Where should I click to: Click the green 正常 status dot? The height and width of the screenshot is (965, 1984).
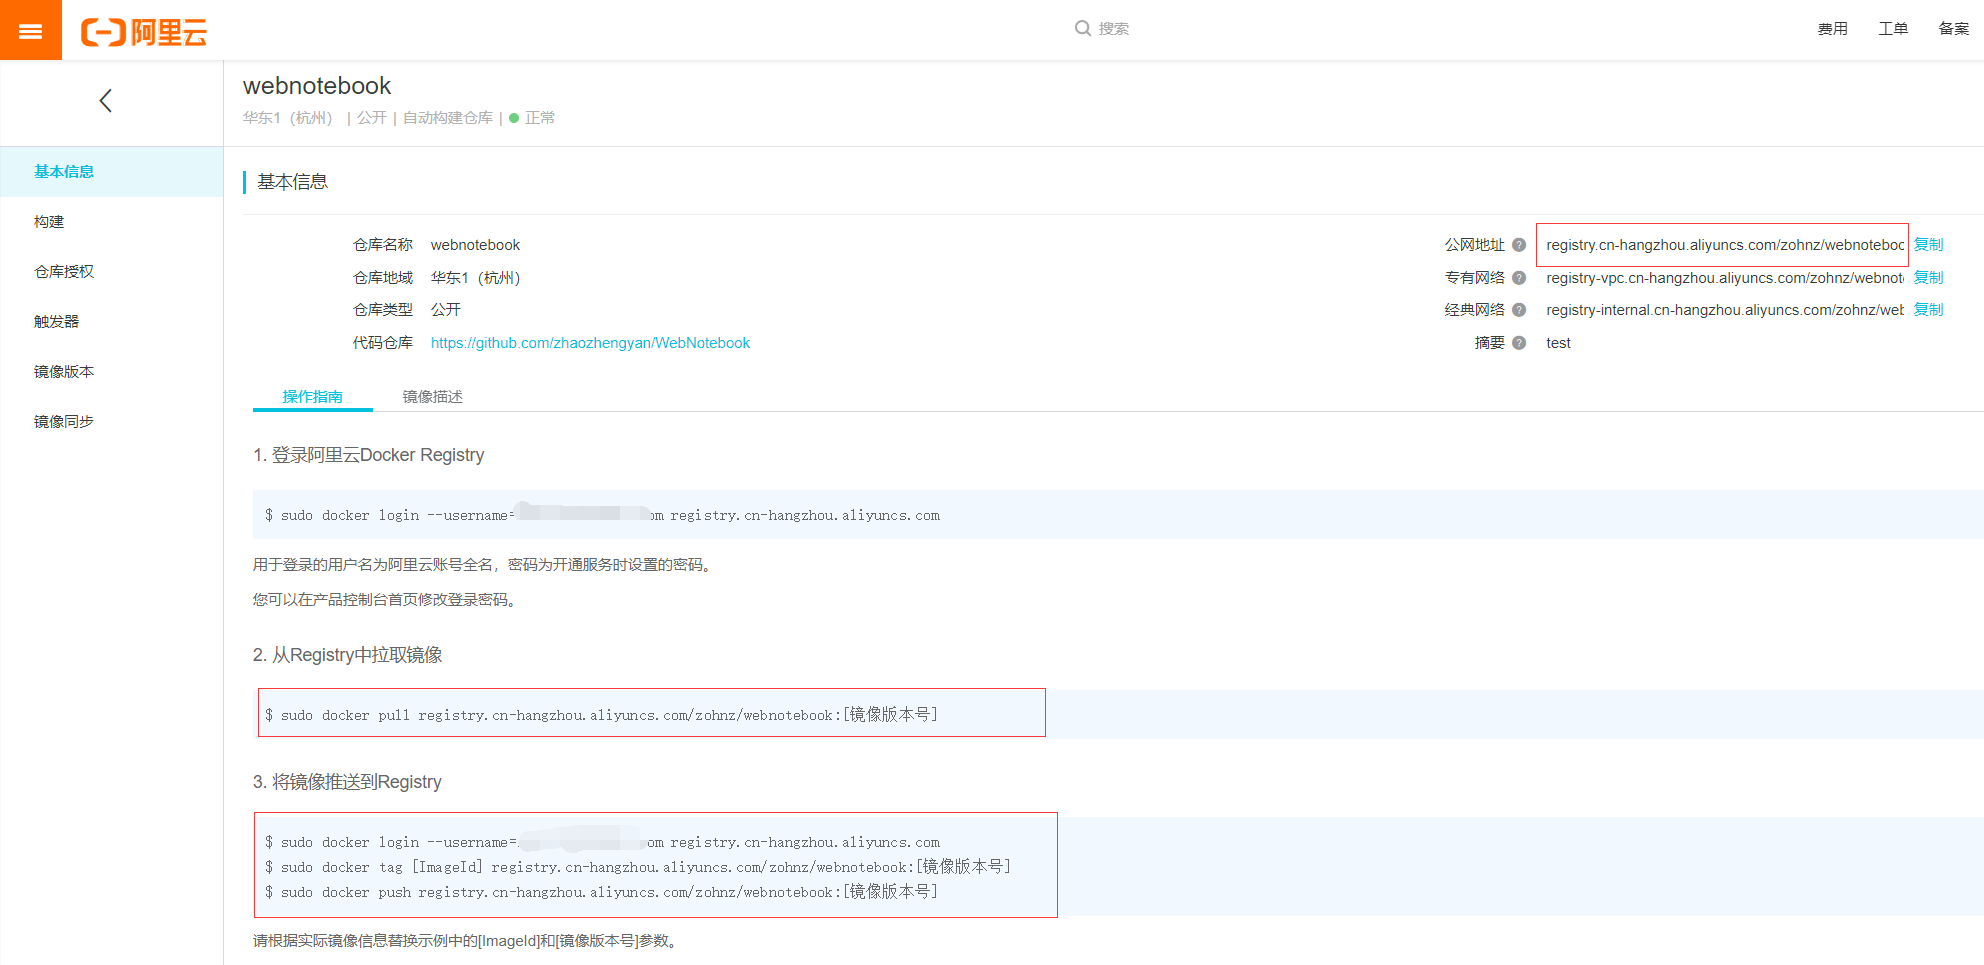coord(514,118)
